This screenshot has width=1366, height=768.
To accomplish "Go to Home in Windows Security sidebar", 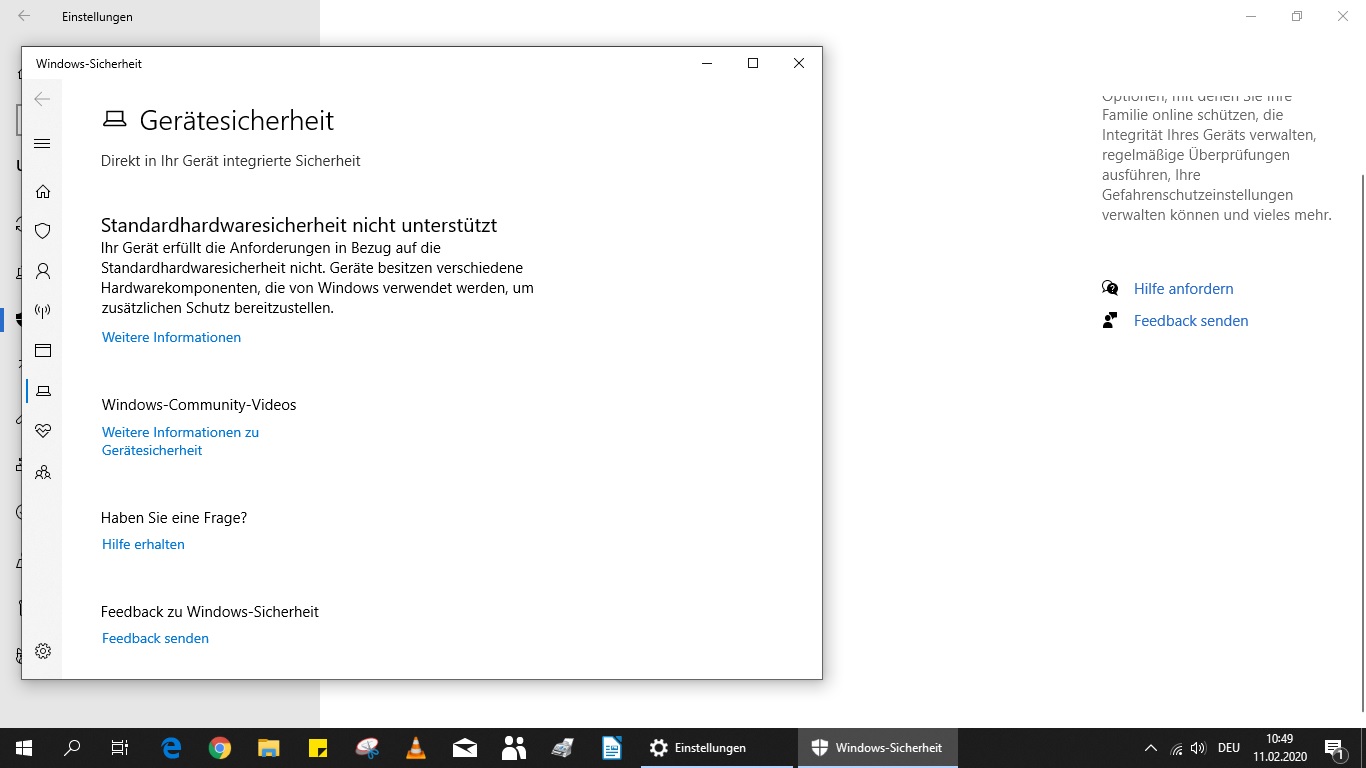I will 42,191.
